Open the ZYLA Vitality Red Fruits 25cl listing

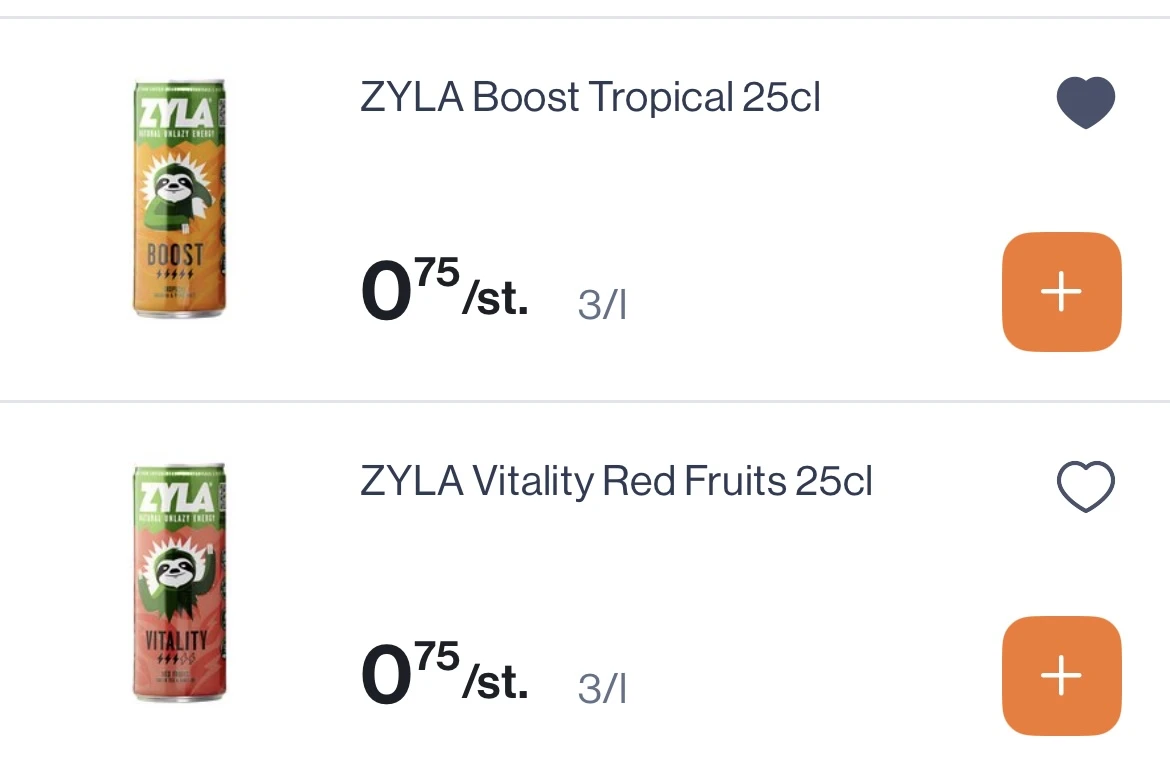click(617, 481)
